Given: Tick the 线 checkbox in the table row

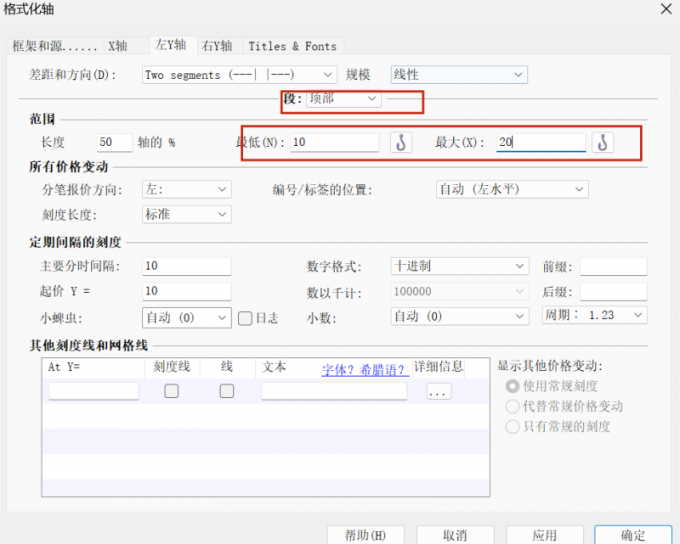Looking at the screenshot, I should (x=227, y=391).
